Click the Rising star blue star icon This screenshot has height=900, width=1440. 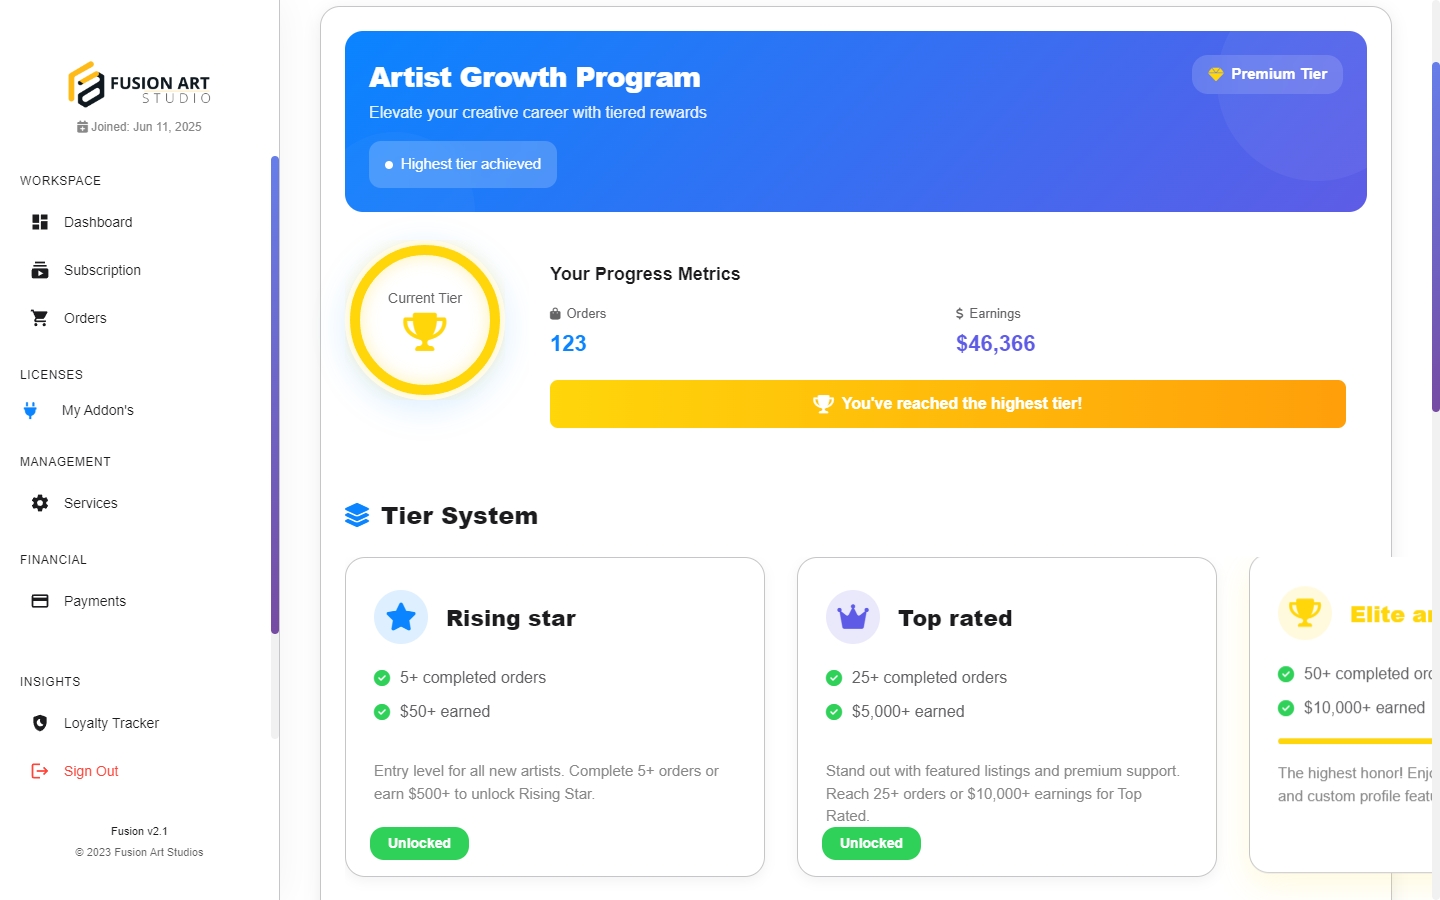pyautogui.click(x=401, y=617)
